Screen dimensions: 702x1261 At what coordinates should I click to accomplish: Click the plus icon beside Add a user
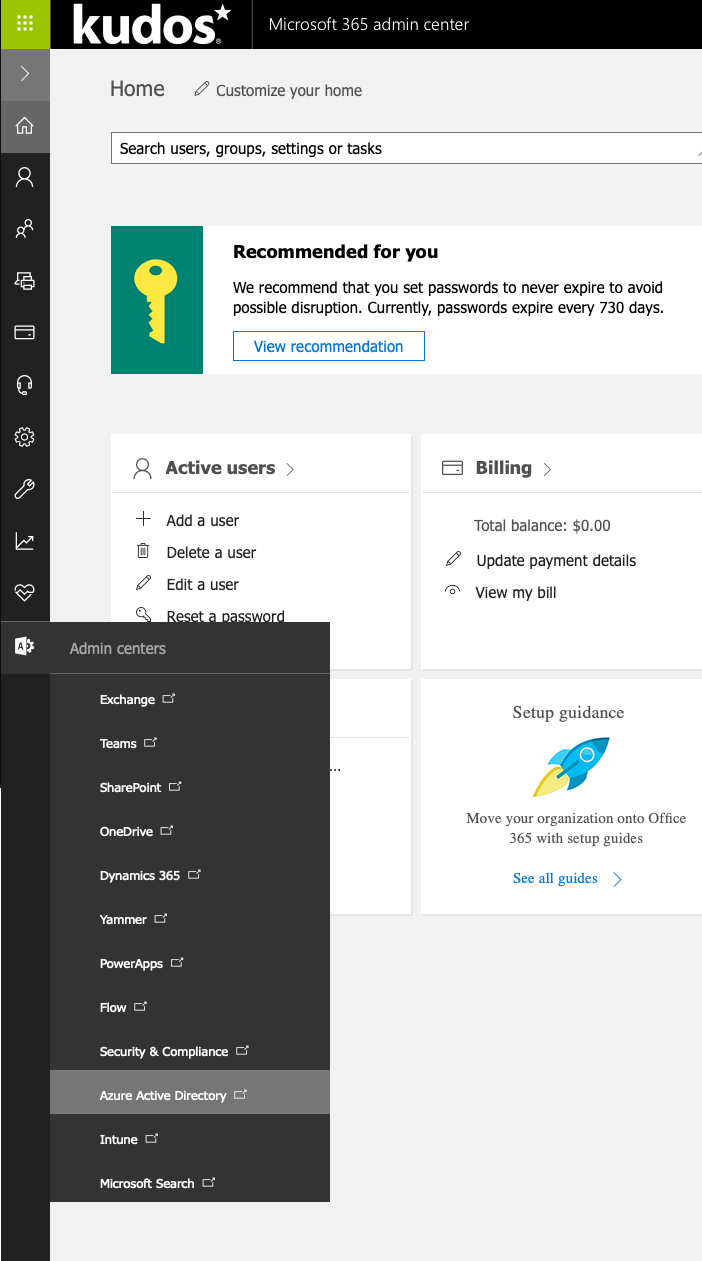click(x=144, y=519)
